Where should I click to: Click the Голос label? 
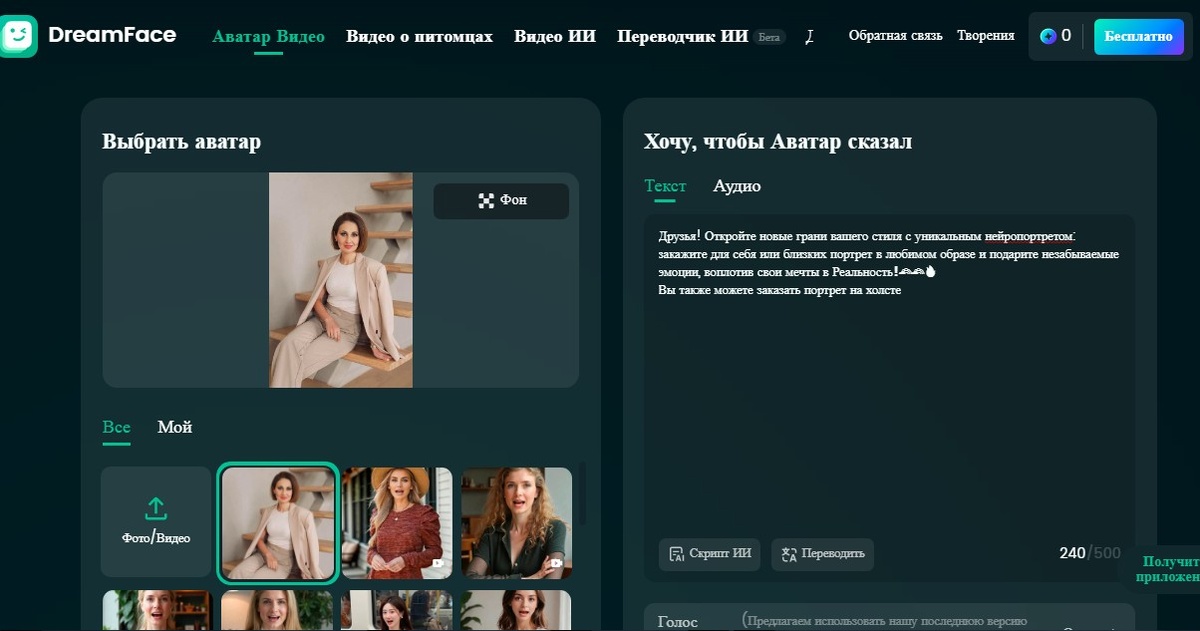678,621
